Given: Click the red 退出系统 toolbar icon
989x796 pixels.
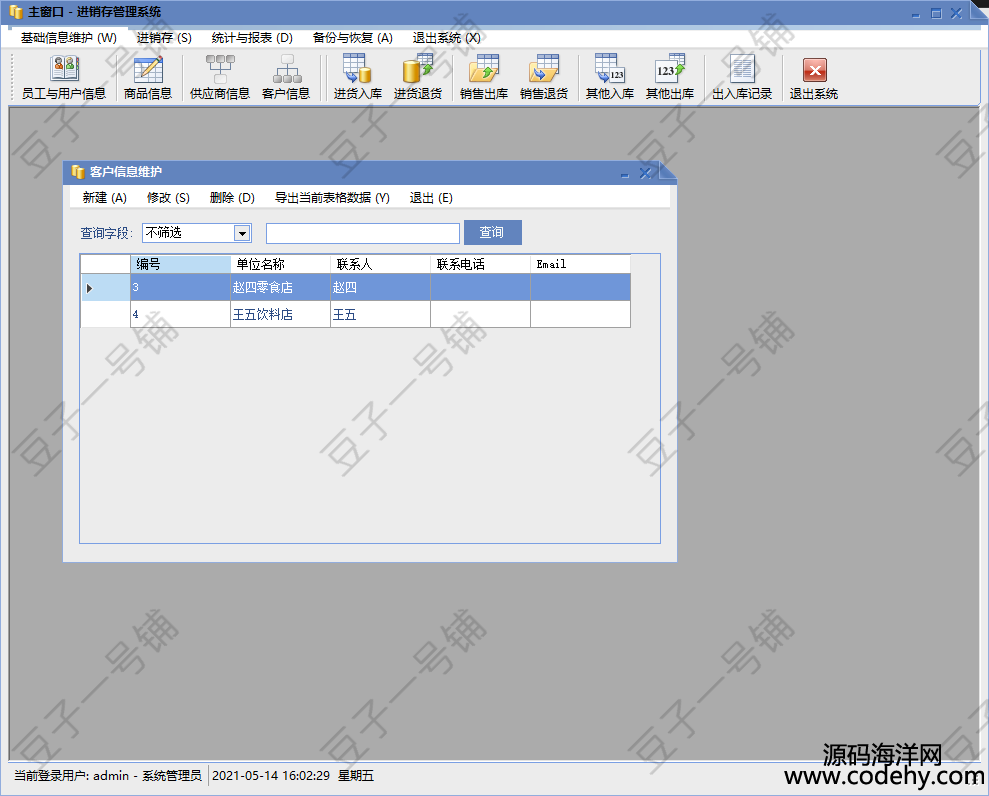Looking at the screenshot, I should pos(814,77).
